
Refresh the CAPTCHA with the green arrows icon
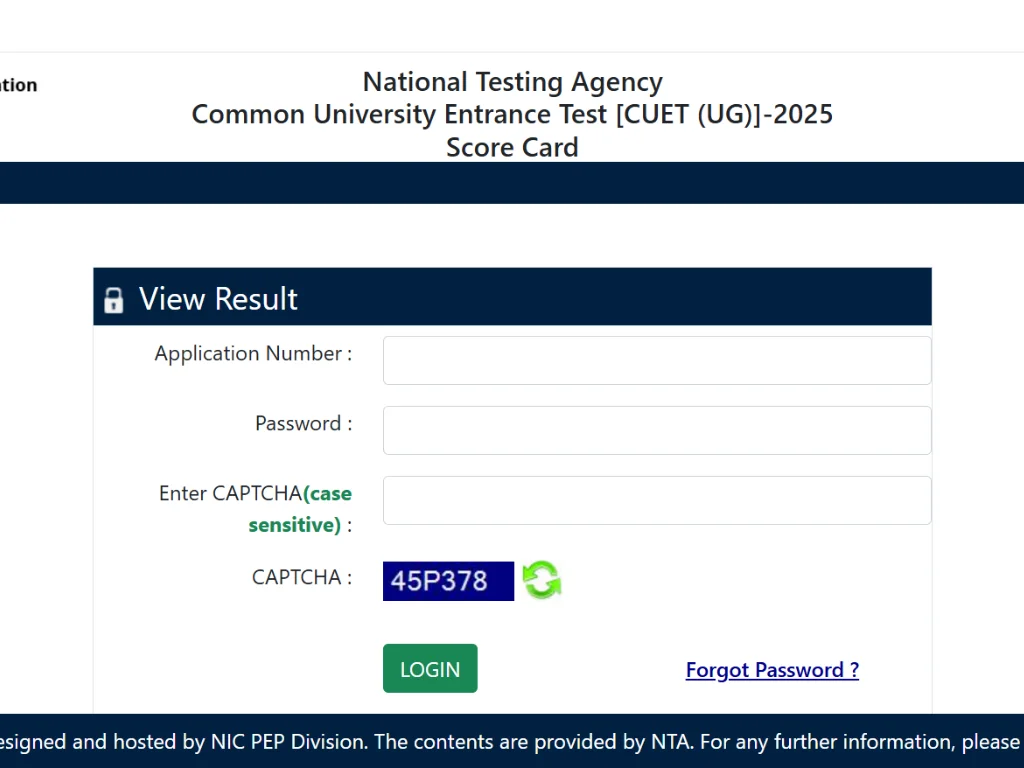pos(542,580)
